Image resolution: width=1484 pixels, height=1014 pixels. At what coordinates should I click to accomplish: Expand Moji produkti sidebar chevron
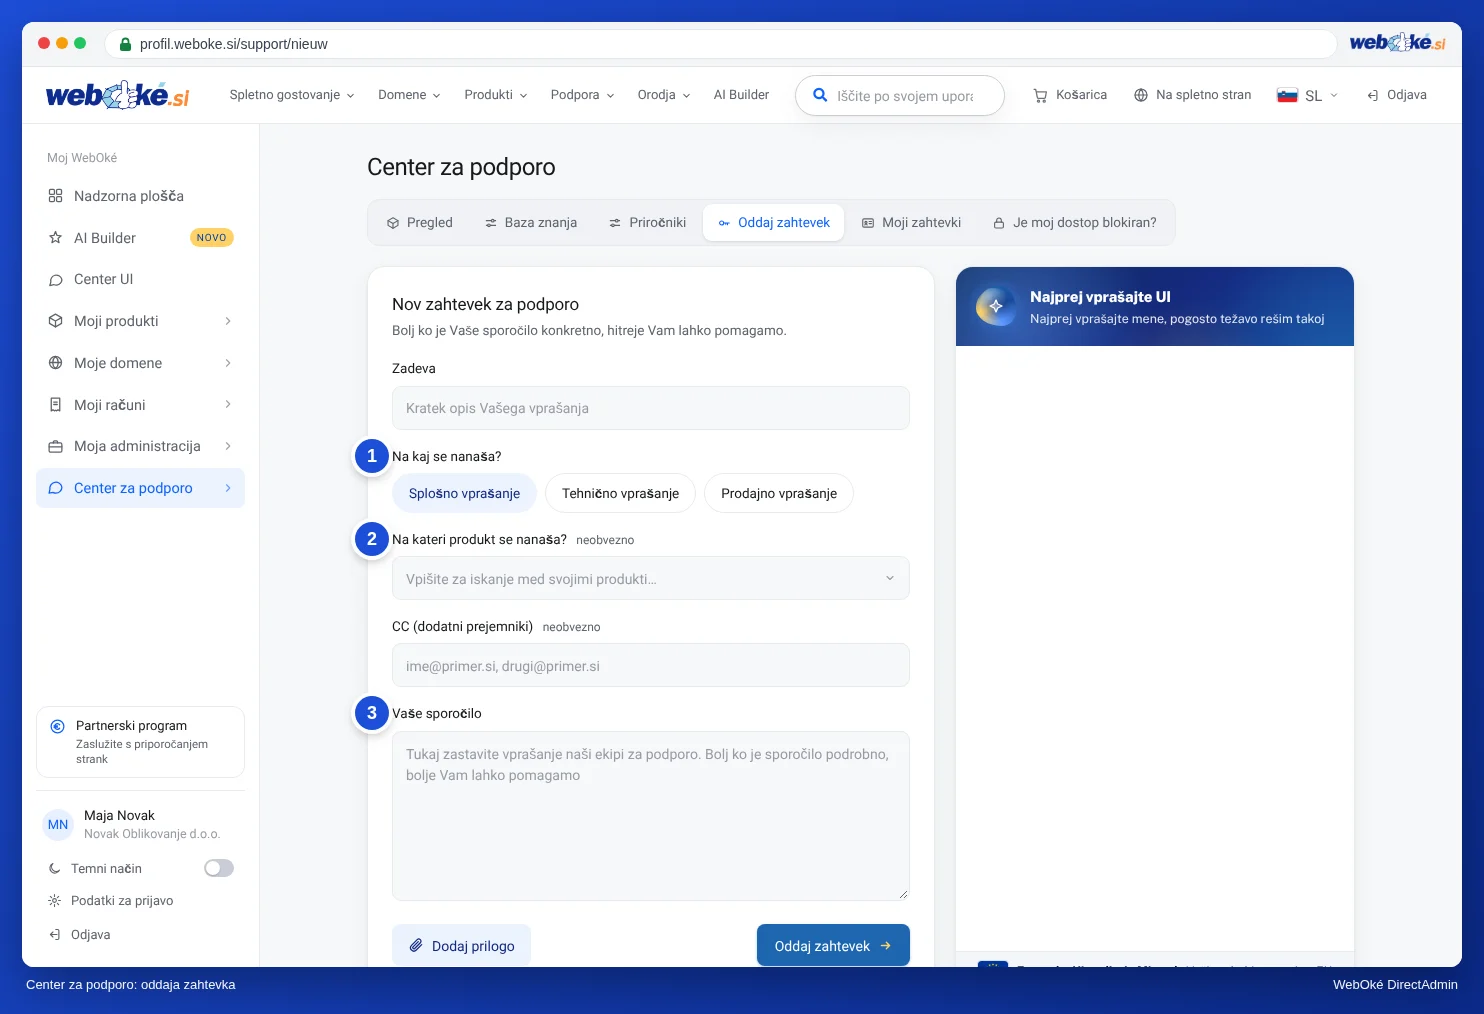point(228,321)
